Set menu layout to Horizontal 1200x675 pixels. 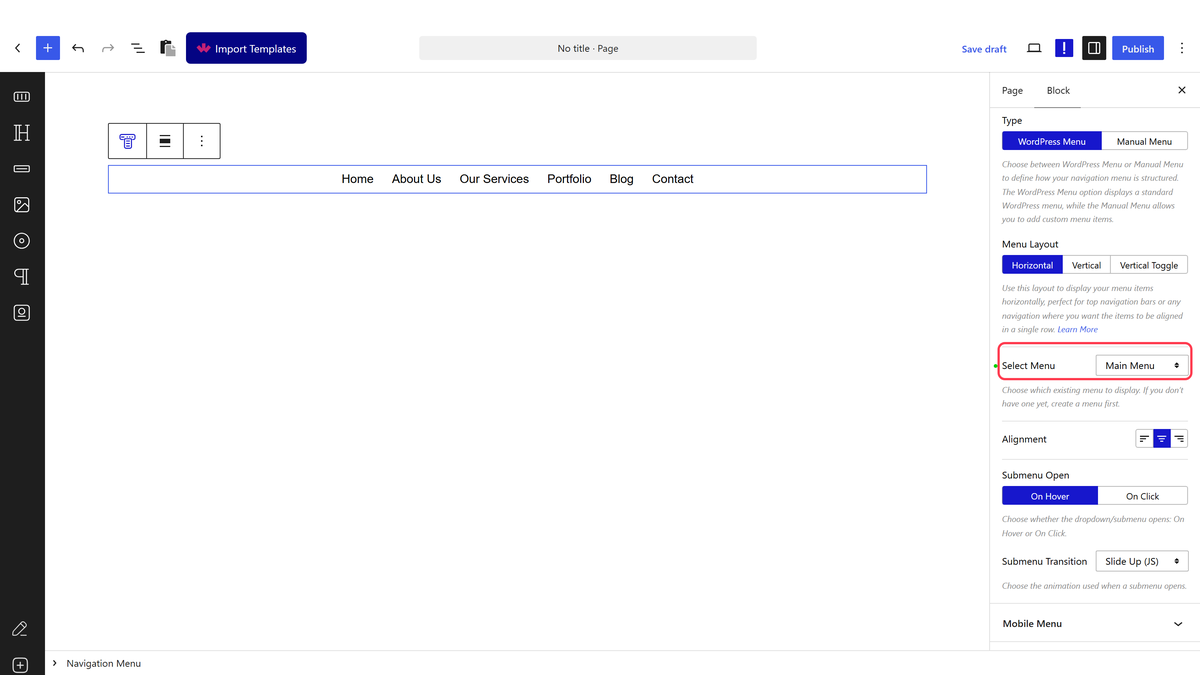click(x=1032, y=265)
